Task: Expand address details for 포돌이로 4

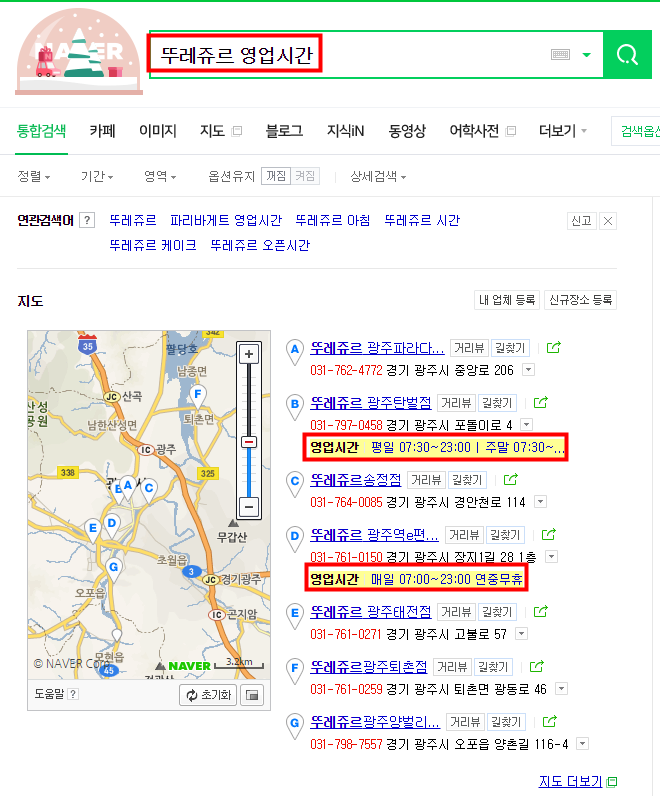Action: click(526, 424)
